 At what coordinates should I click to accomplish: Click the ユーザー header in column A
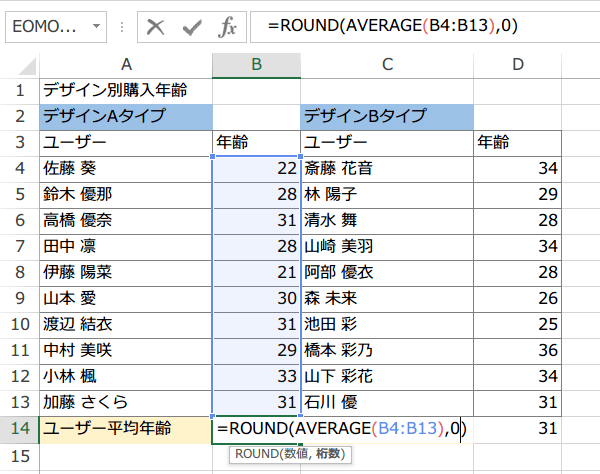pos(126,143)
